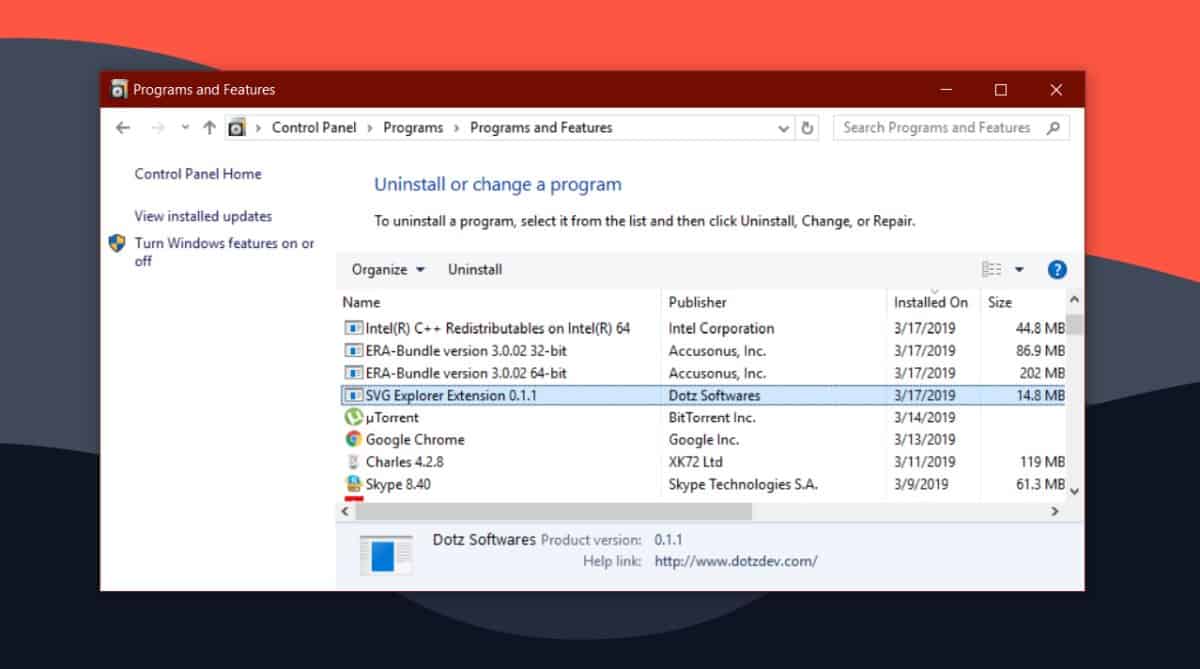Click the address bar Control Panel icon
This screenshot has width=1200, height=669.
click(236, 128)
